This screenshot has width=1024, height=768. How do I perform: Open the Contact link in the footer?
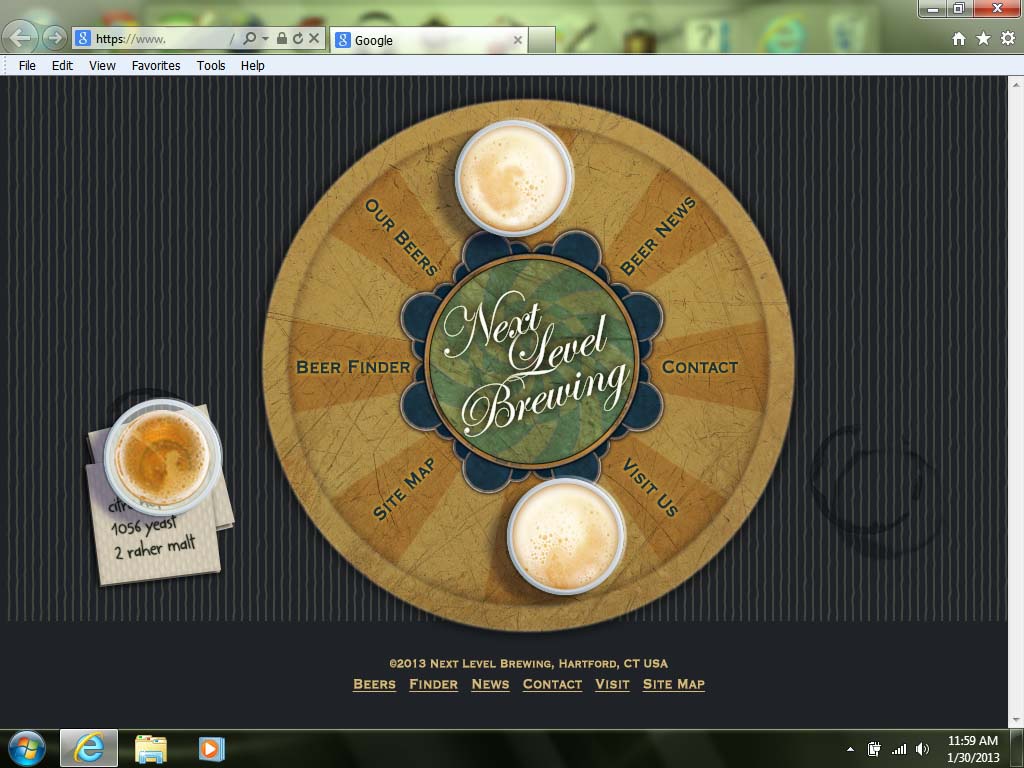coord(551,684)
